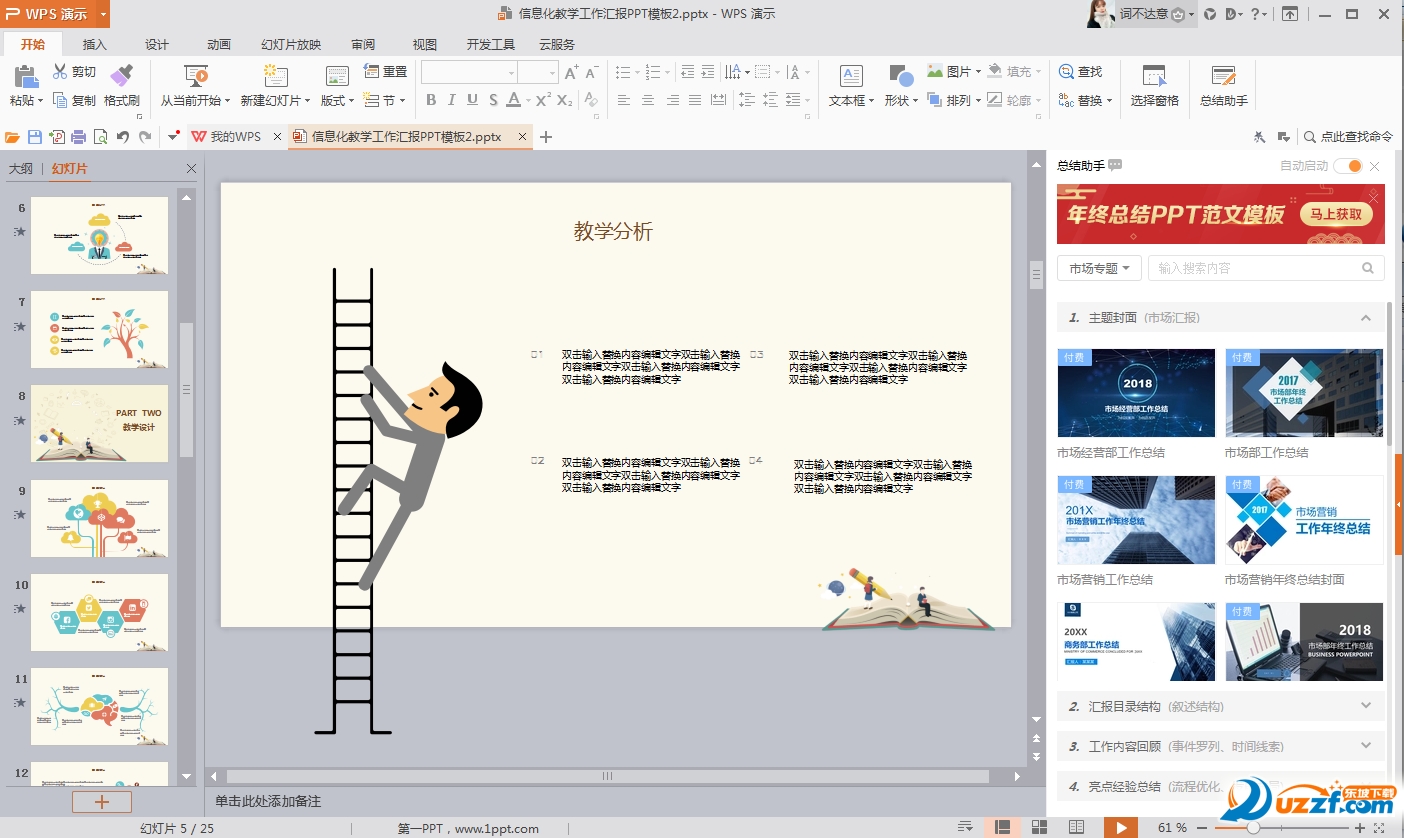1404x838 pixels.
Task: Switch to the Outline (大纲) panel tab
Action: pyautogui.click(x=21, y=169)
